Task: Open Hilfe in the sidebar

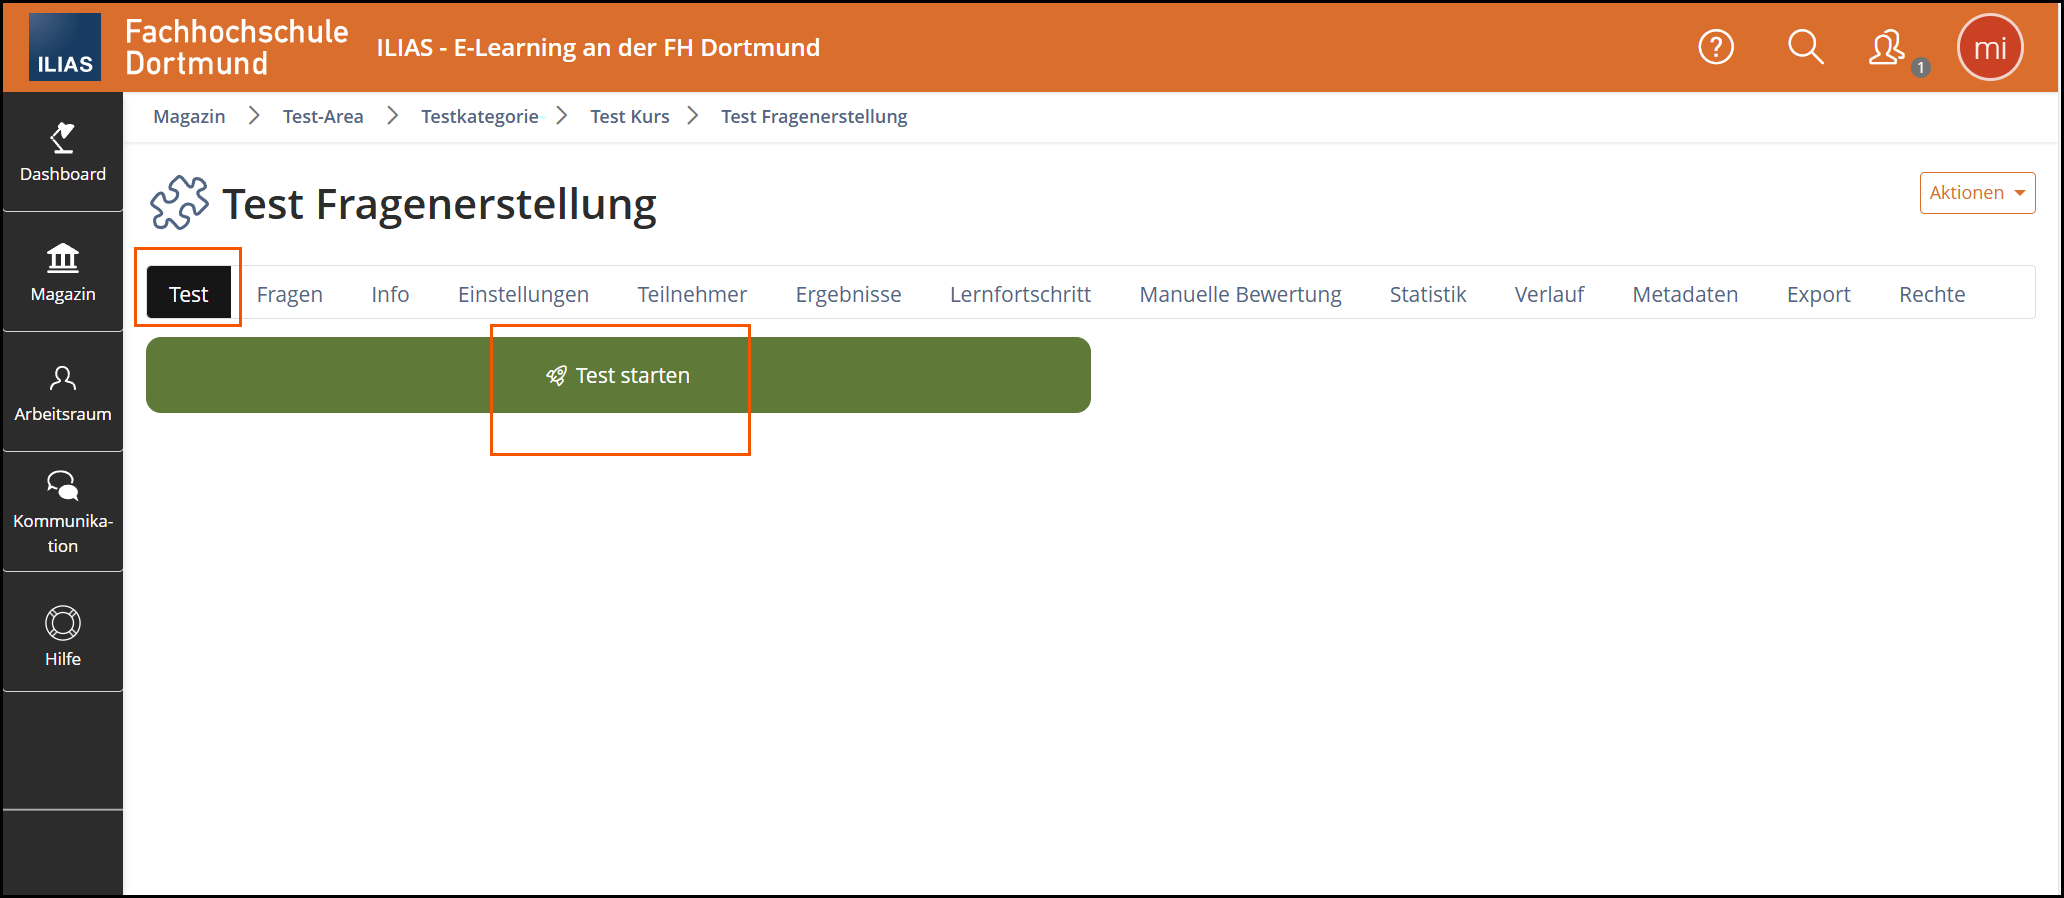Action: (62, 635)
